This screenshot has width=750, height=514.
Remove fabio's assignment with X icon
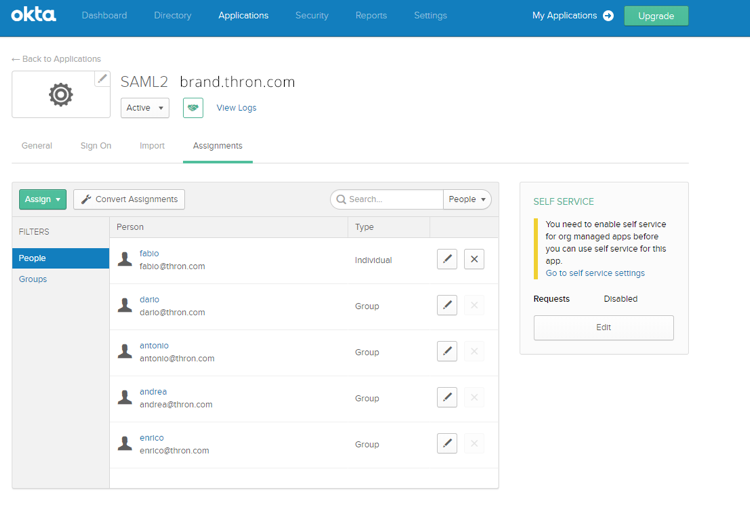(x=474, y=259)
